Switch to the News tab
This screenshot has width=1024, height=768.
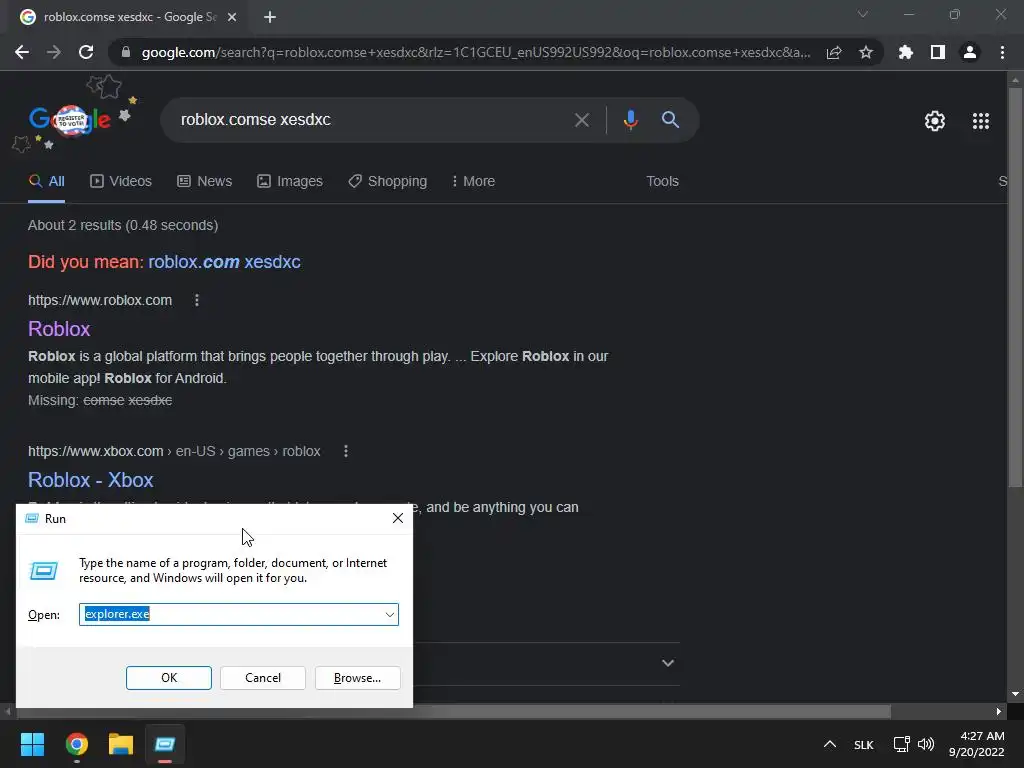coord(204,182)
